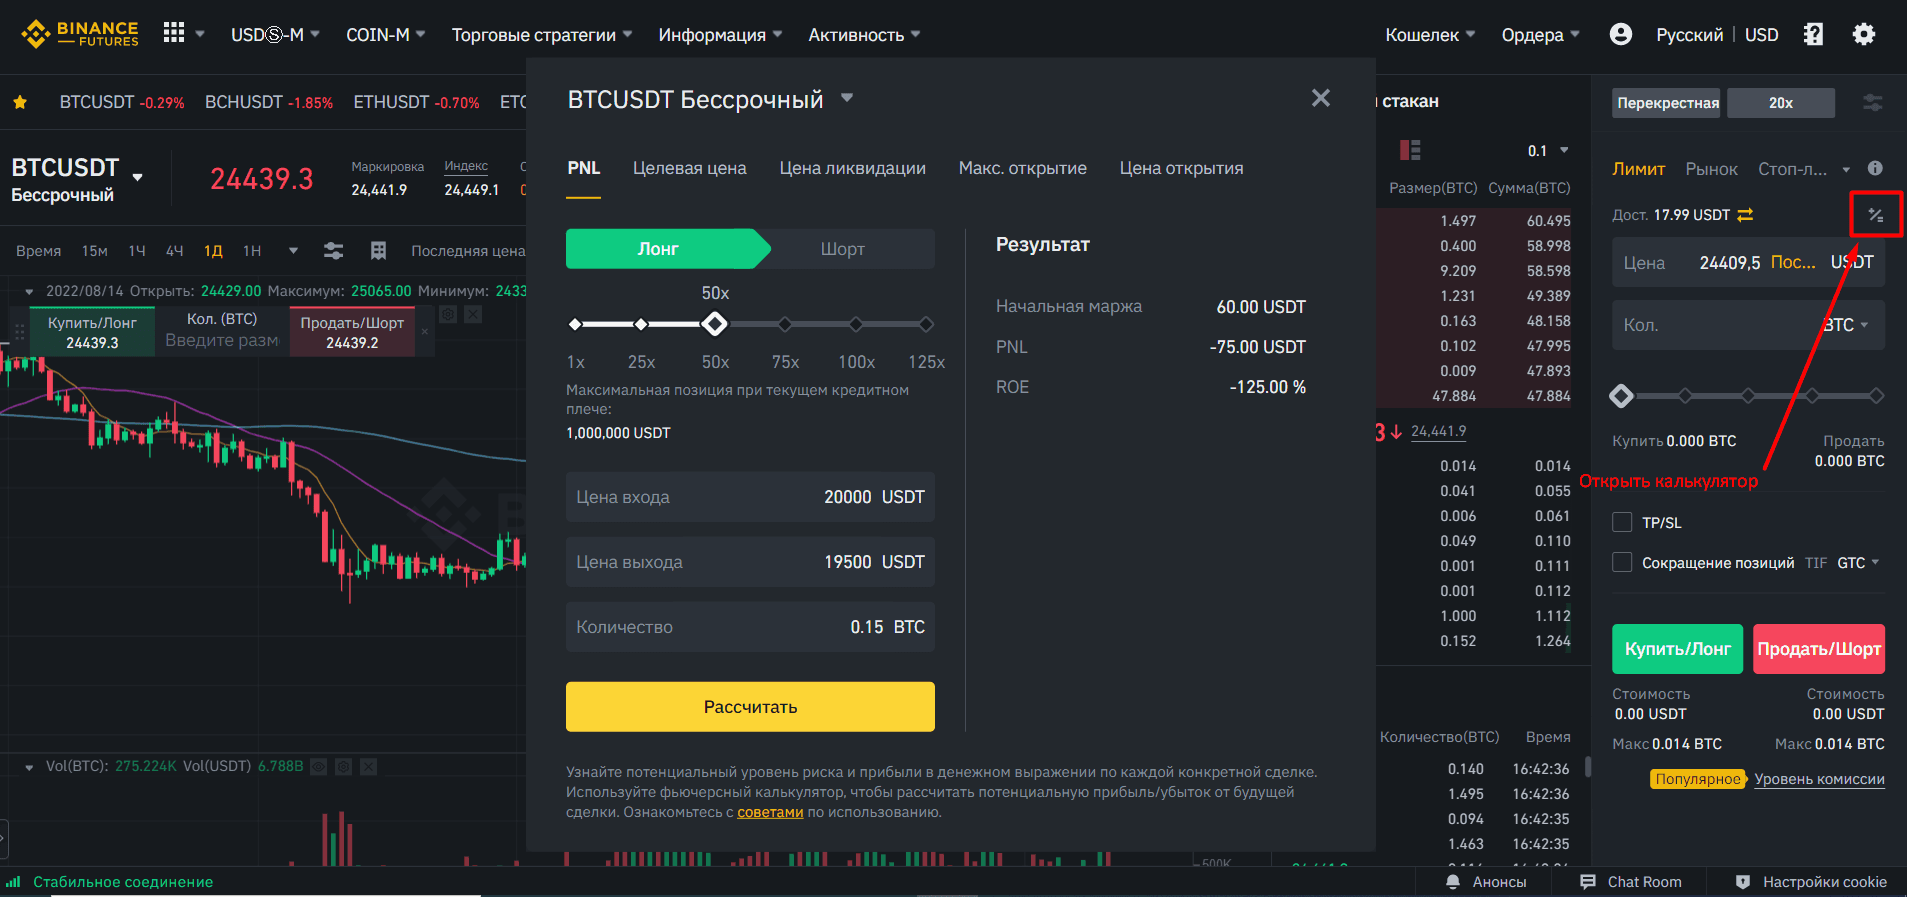This screenshot has width=1907, height=897.
Task: Select the 15м chart interval
Action: tap(95, 251)
